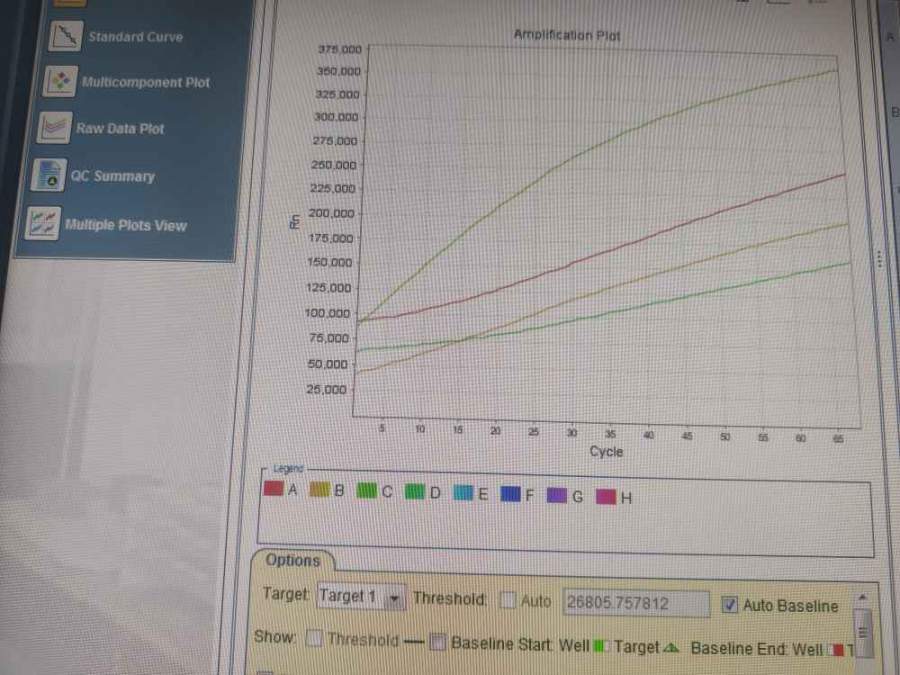Switch to the Options tab

coord(293,560)
